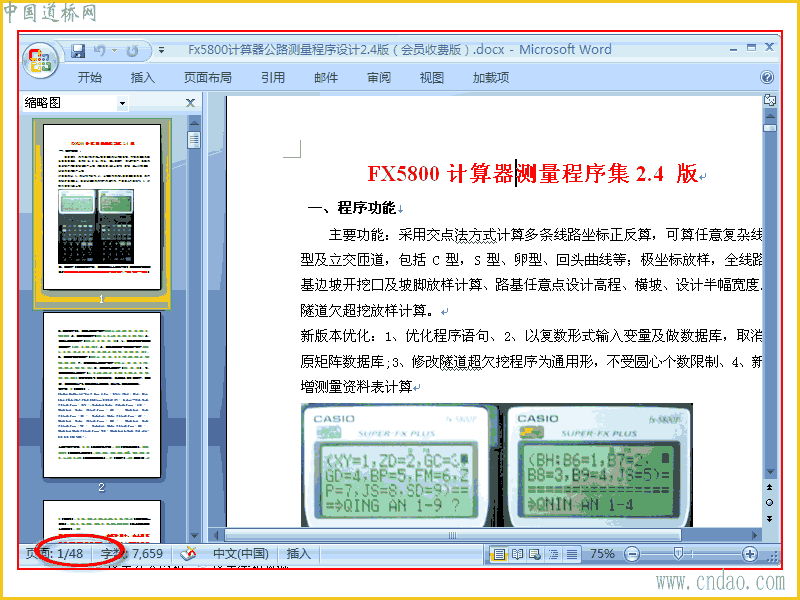
Task: Open the 审阅 ribbon tab
Action: (379, 78)
